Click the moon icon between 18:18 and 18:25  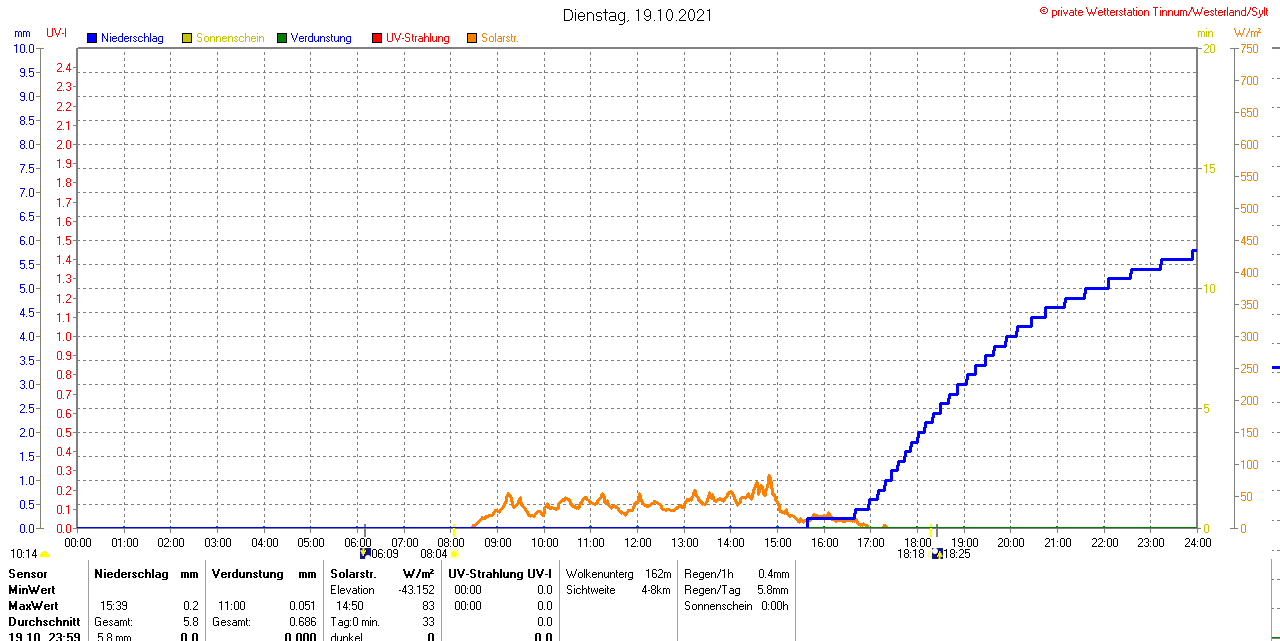coord(936,553)
